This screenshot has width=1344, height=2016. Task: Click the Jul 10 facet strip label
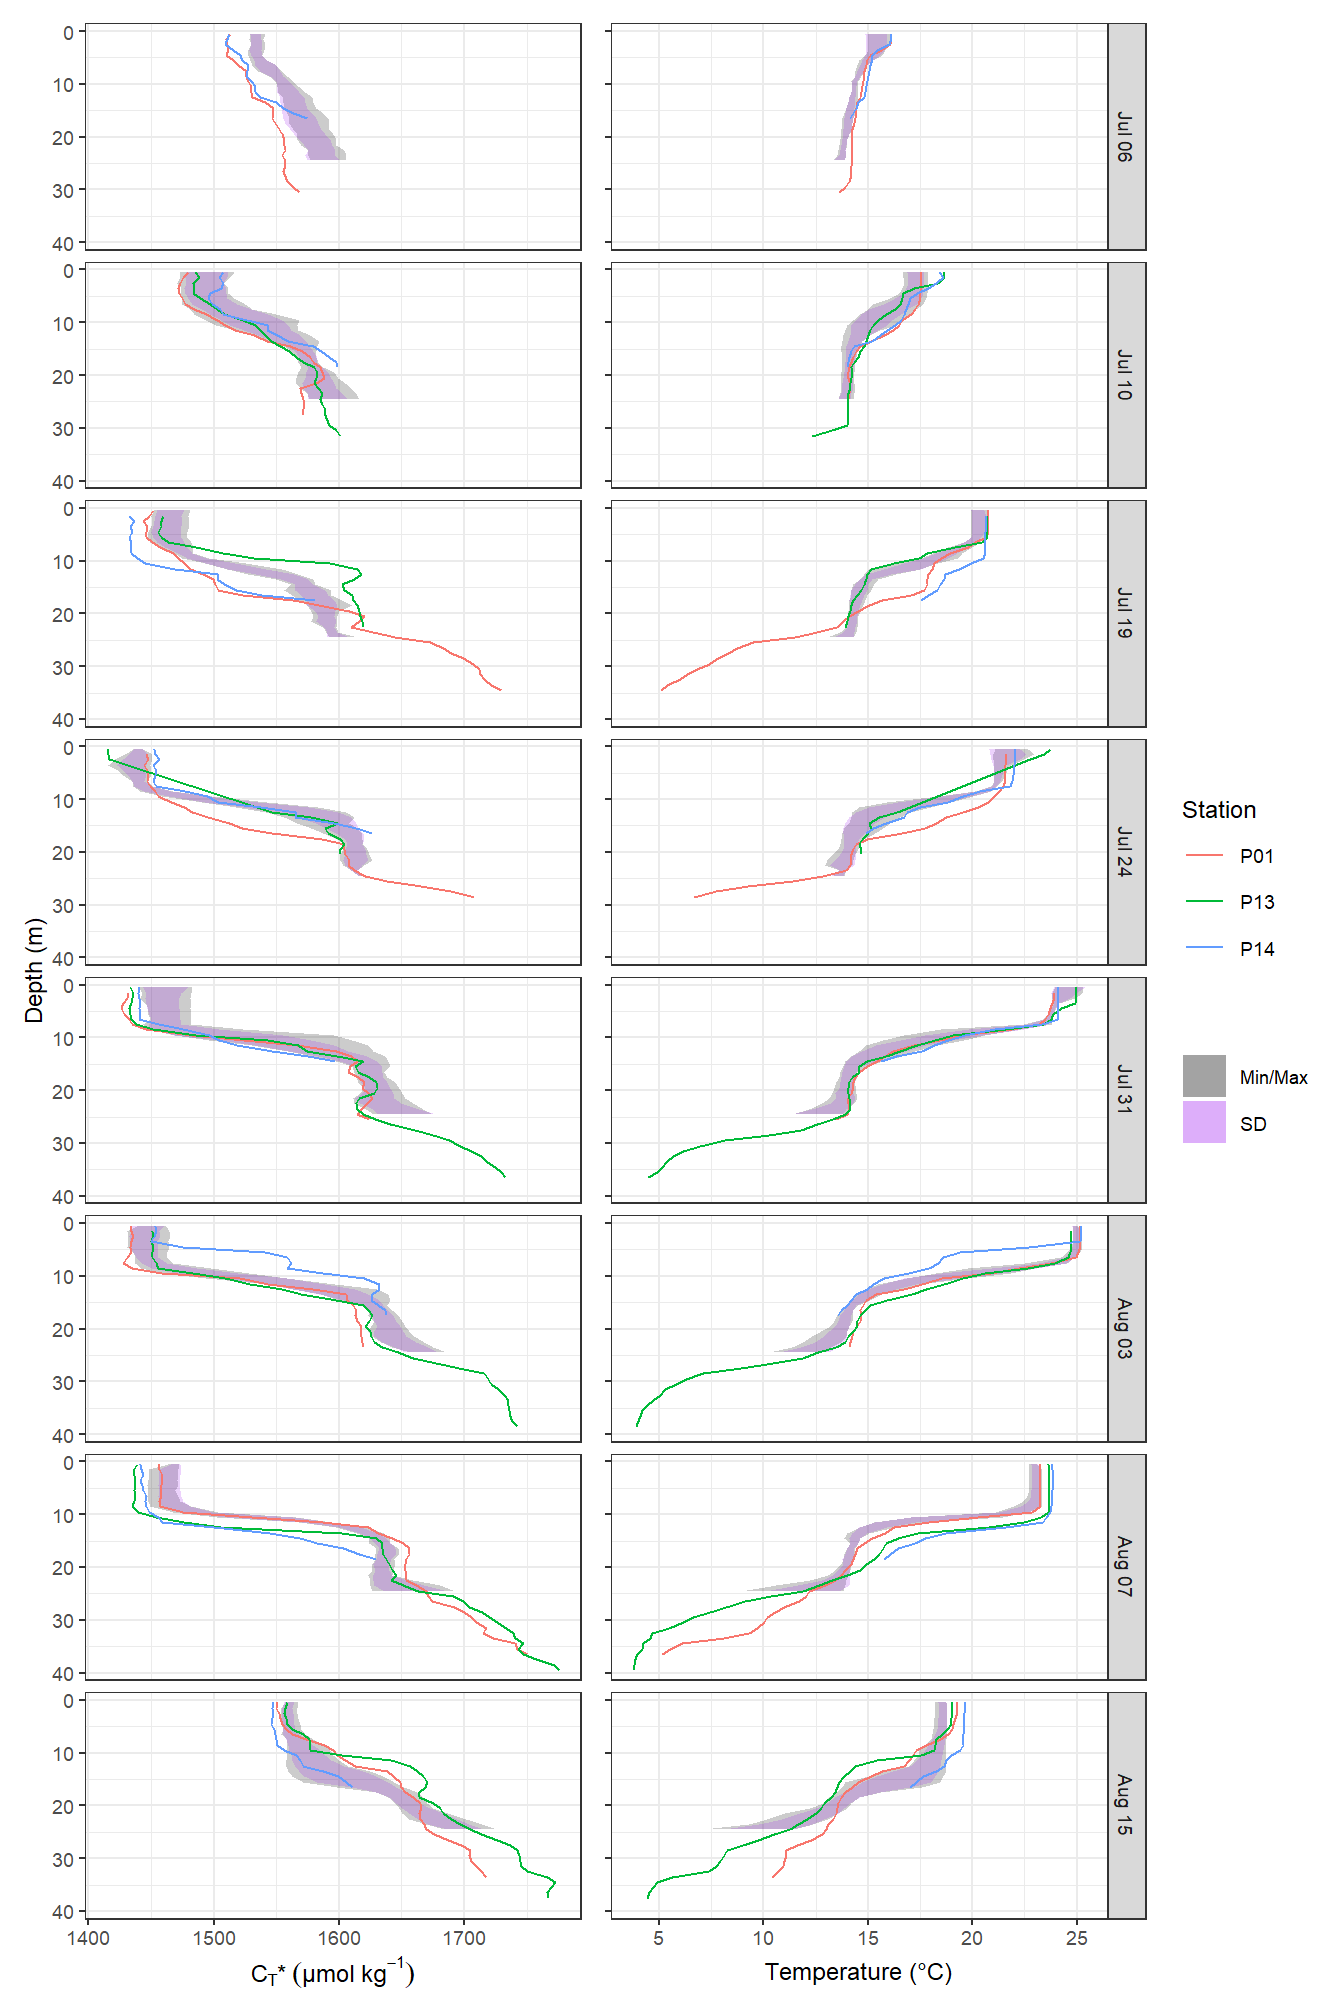[x=1125, y=375]
